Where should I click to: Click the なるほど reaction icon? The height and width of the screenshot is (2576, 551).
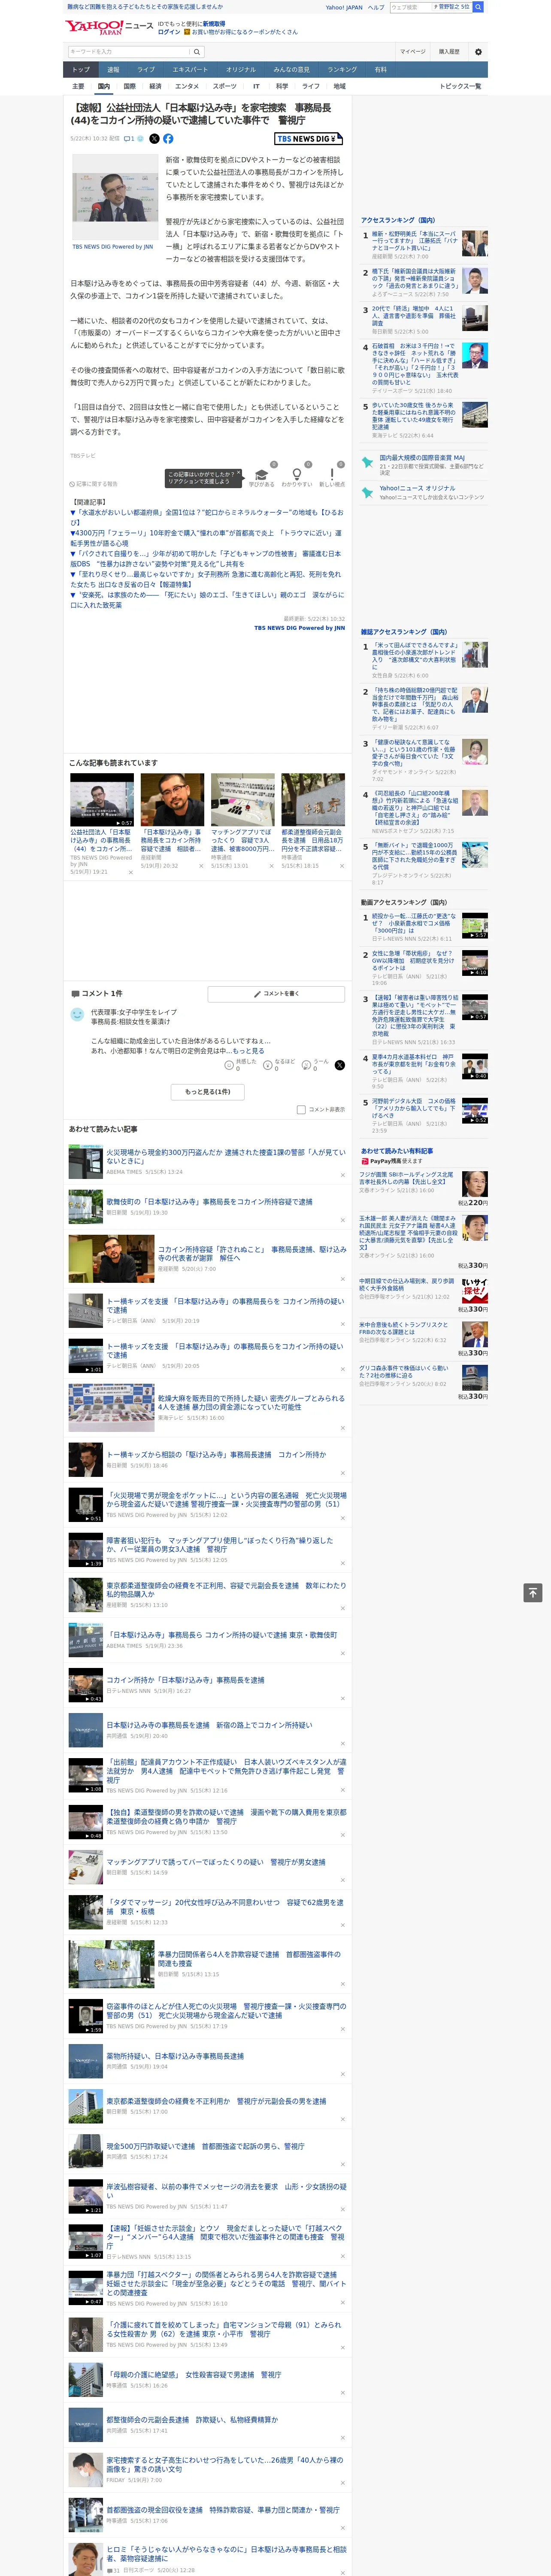tap(268, 1065)
